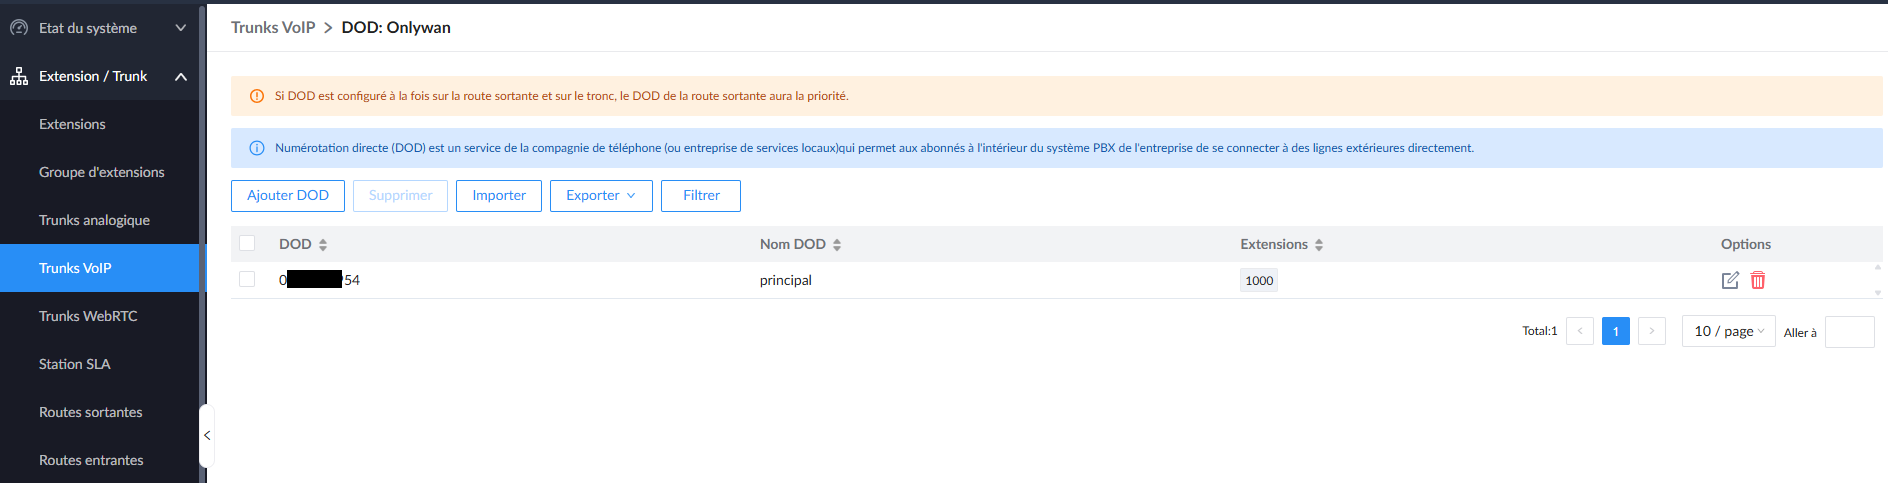Edit the principal DOD entry

1730,280
